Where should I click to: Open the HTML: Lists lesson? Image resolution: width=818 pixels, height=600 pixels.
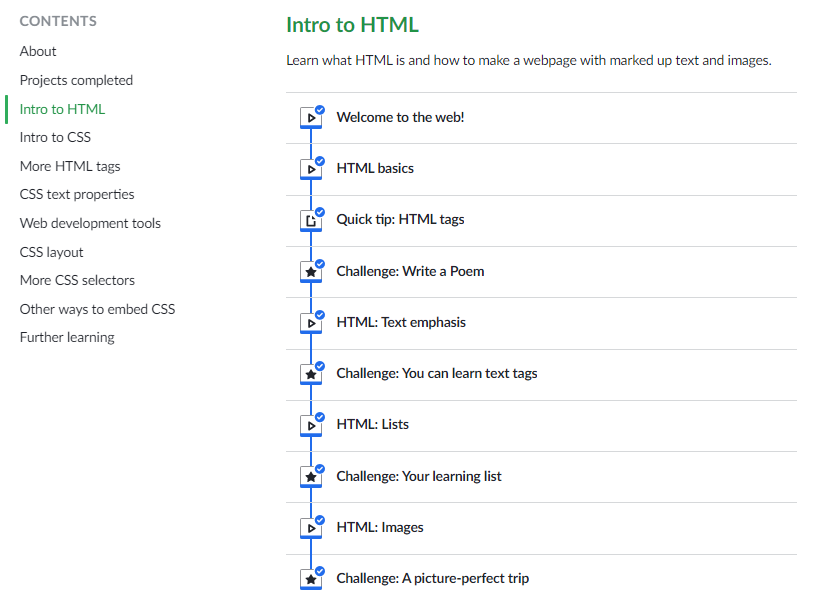coord(372,424)
